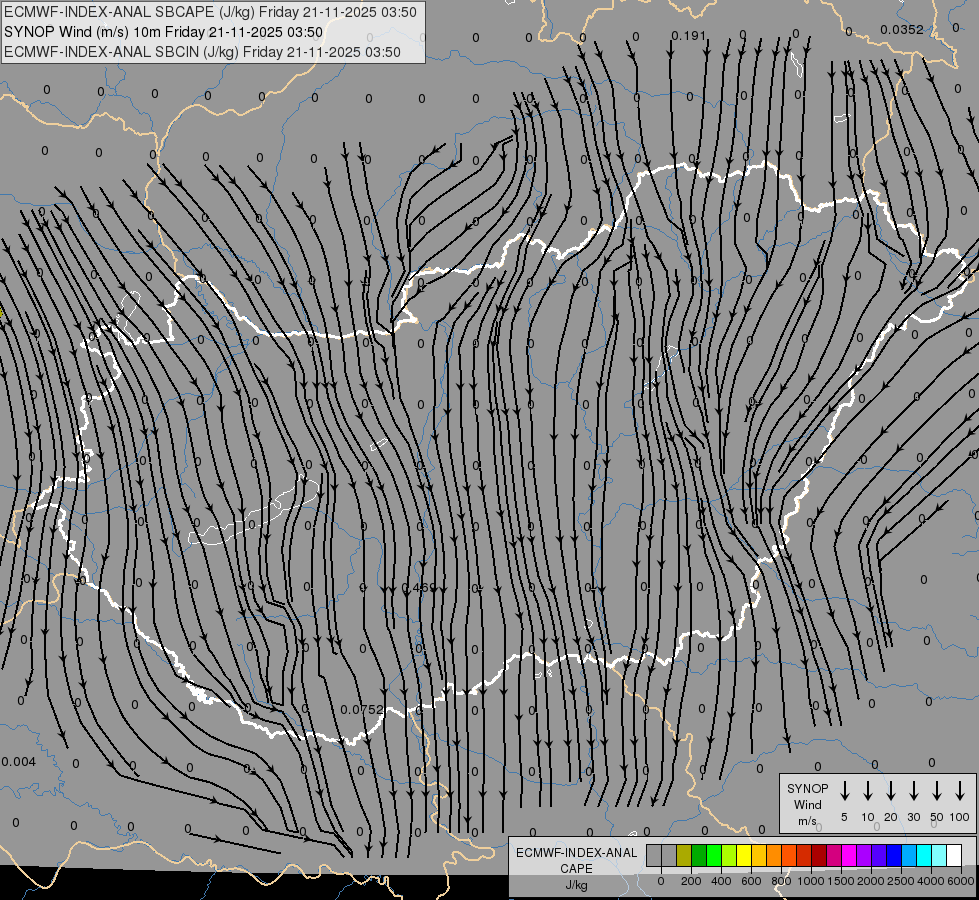Select the 'ECMWF-INDEX-ANAL SBCIN (J/kg)' title line
Viewport: 979px width, 900px height.
[202, 52]
